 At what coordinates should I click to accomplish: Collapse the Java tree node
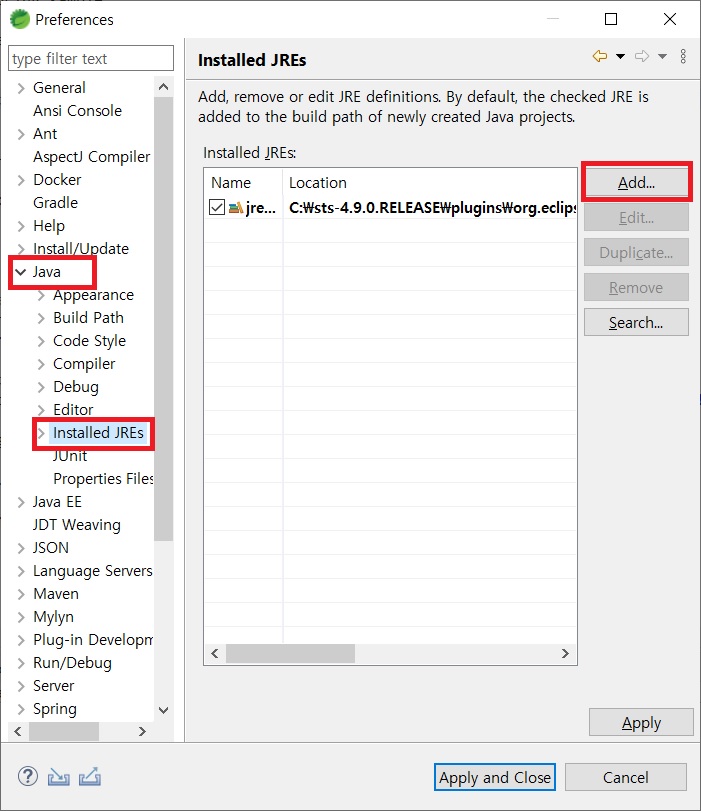click(21, 272)
